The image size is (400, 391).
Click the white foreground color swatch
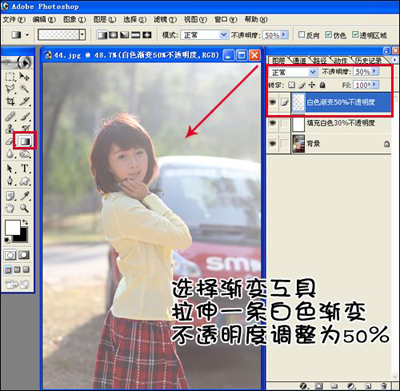pyautogui.click(x=12, y=228)
